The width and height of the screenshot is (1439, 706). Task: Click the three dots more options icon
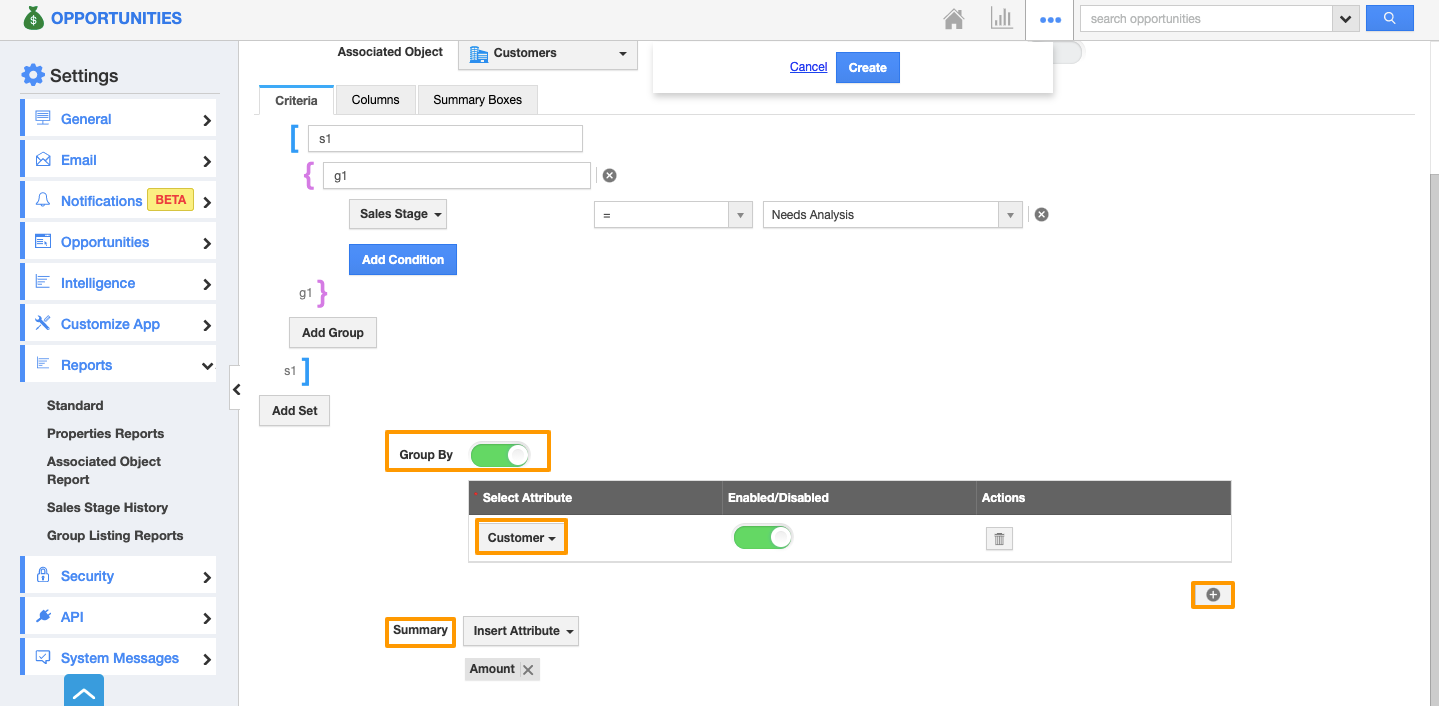coord(1050,19)
